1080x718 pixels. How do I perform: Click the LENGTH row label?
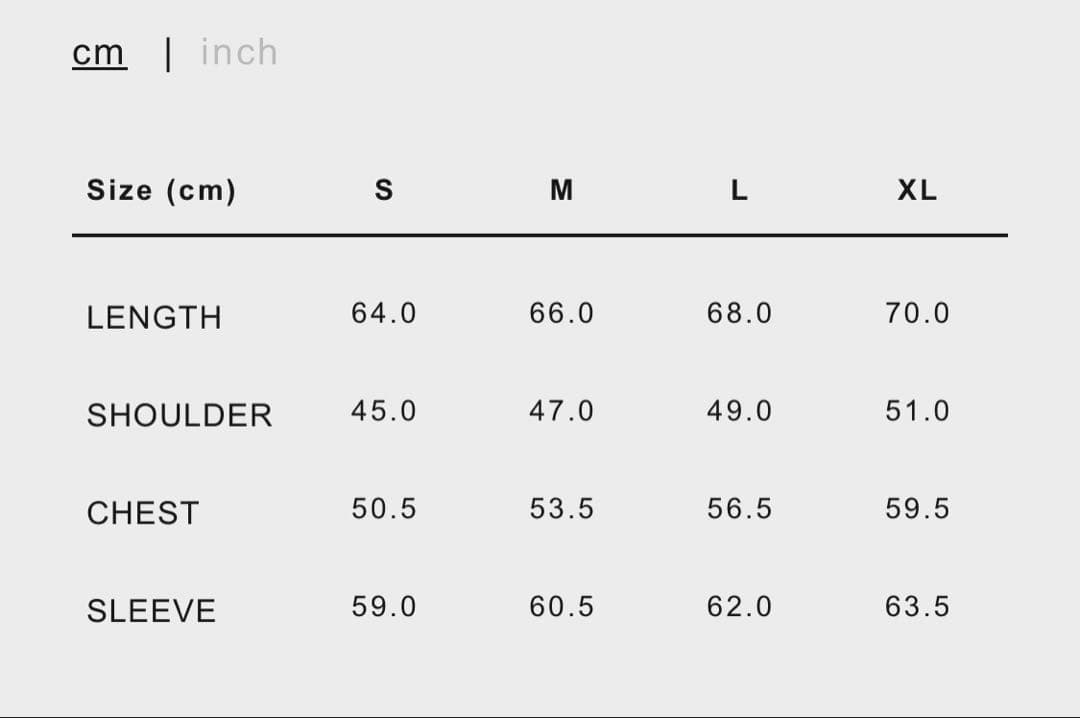tap(154, 317)
